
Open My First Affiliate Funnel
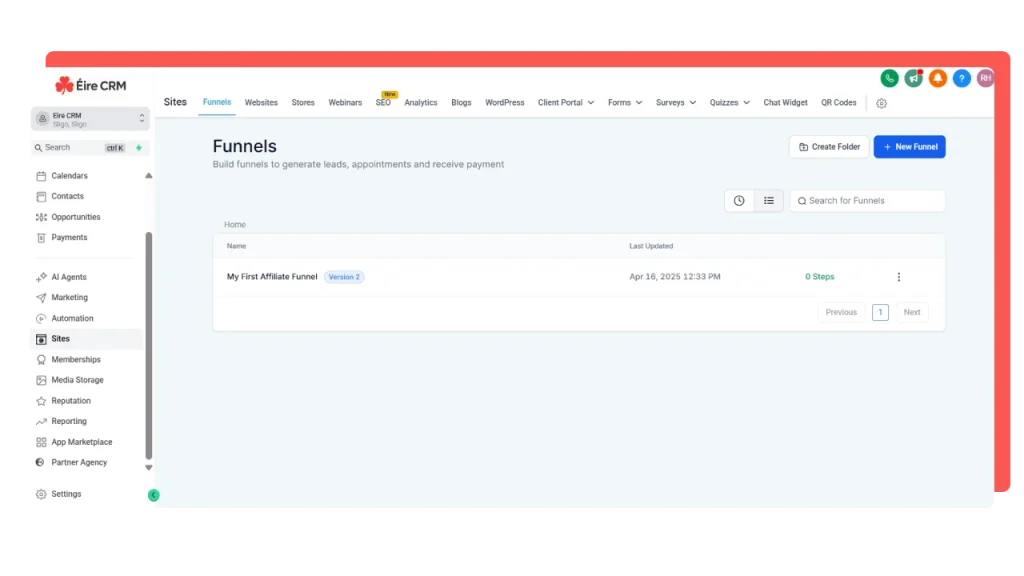[x=272, y=277]
